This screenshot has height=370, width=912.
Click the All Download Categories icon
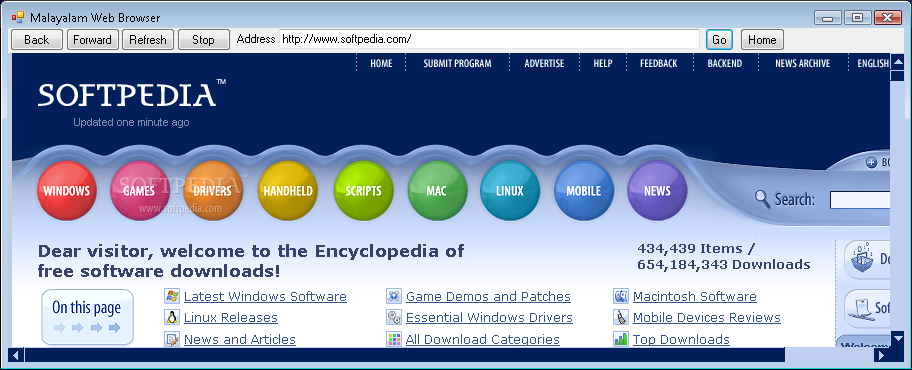[394, 339]
